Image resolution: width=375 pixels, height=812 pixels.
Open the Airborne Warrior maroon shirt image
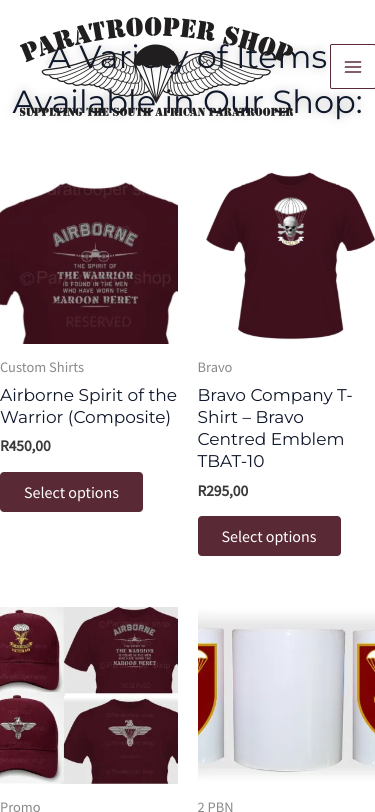(x=89, y=255)
